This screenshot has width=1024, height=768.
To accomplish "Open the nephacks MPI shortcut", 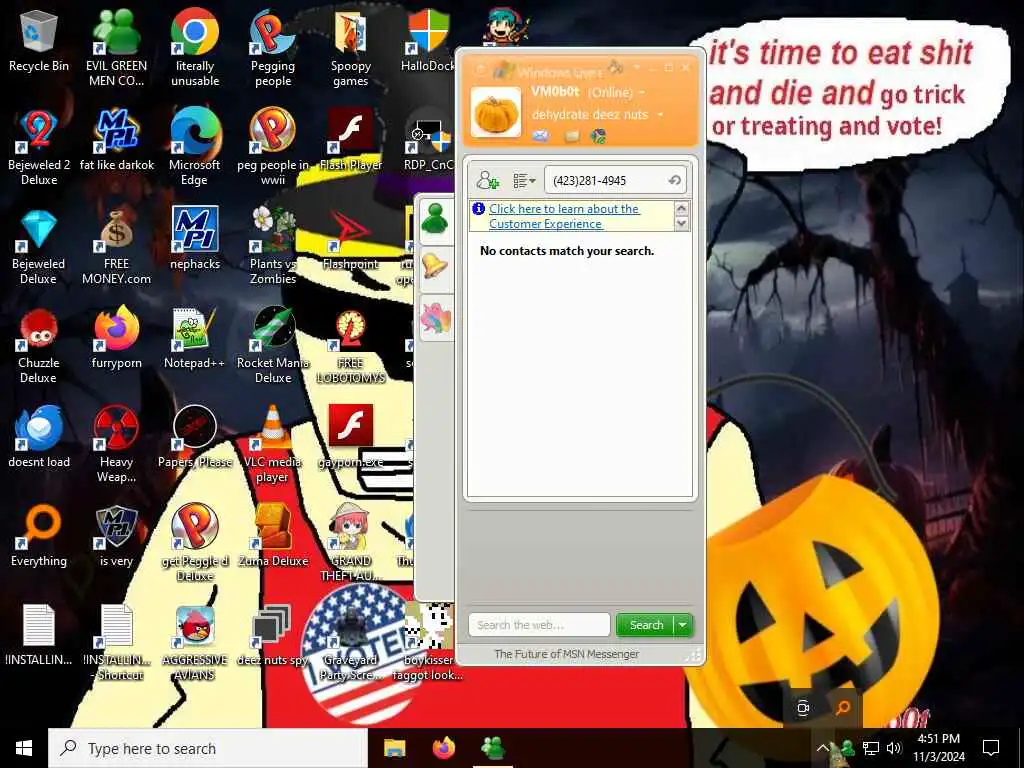I will (x=195, y=238).
